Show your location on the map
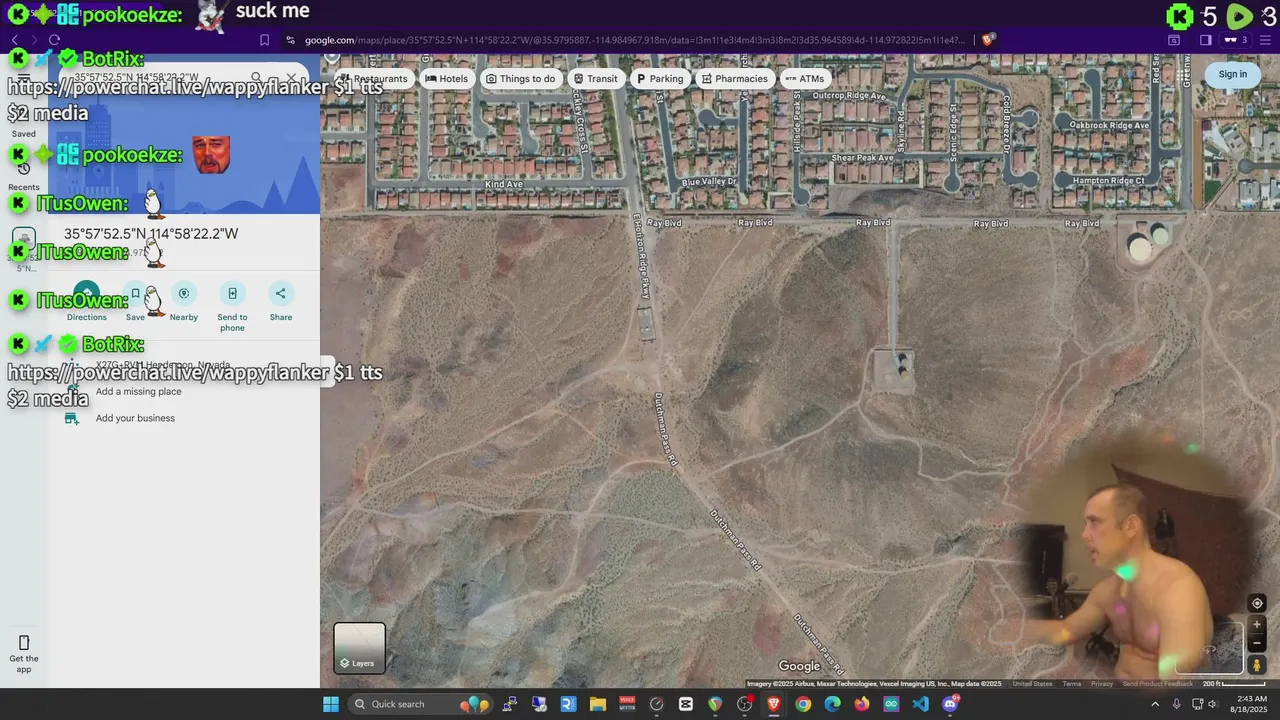This screenshot has width=1280, height=720. point(1257,603)
